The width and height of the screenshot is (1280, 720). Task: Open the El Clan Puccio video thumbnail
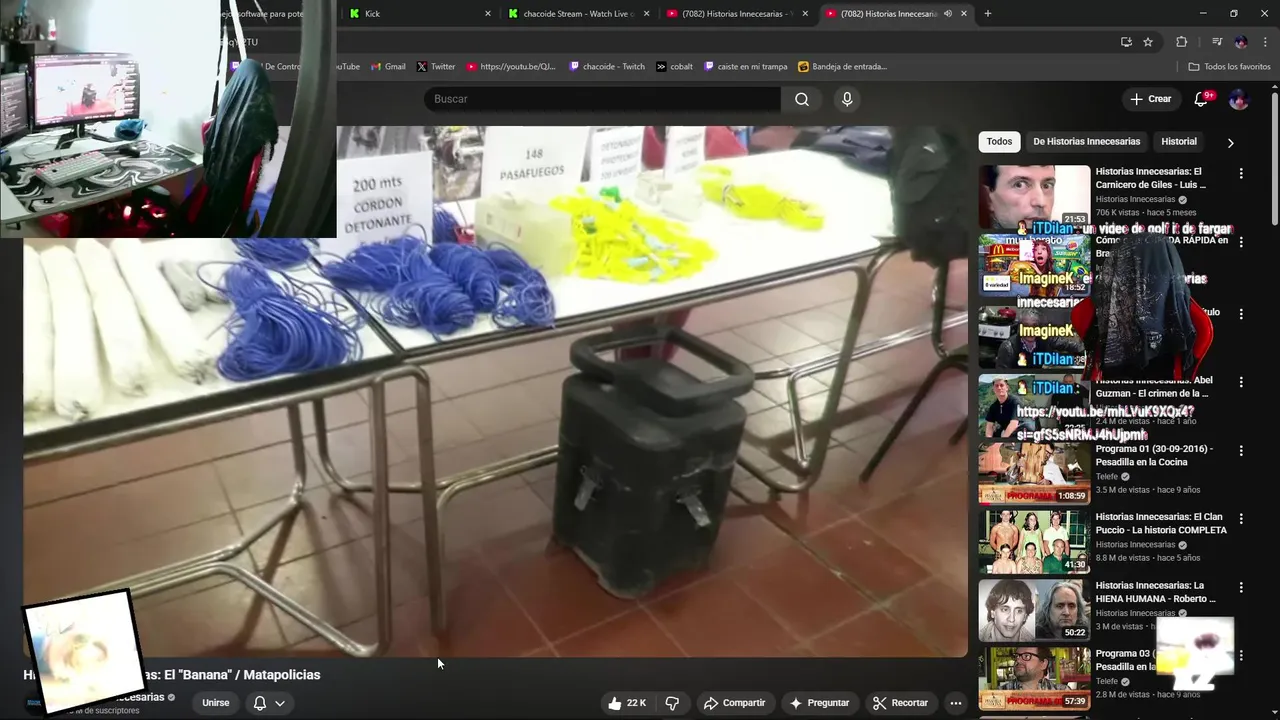coord(1034,541)
